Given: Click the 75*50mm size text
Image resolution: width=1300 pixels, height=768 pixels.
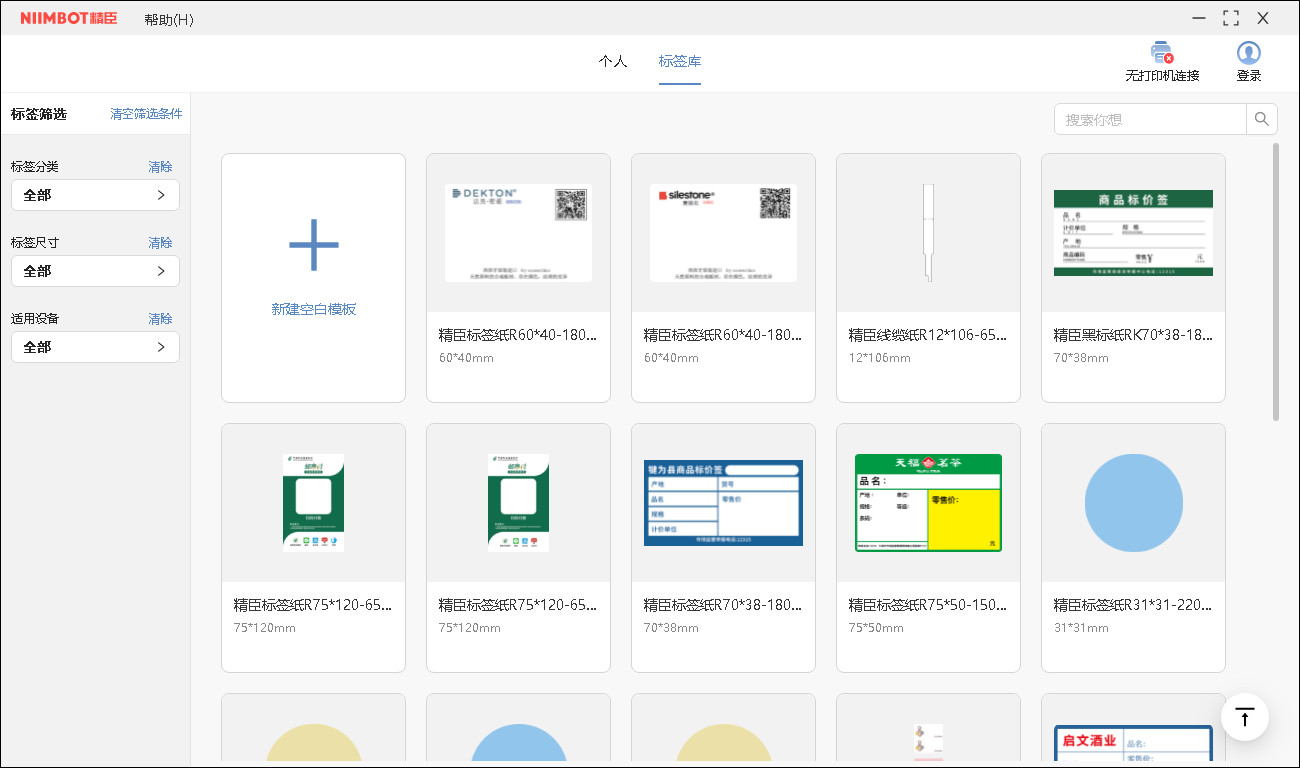Looking at the screenshot, I should tap(876, 628).
